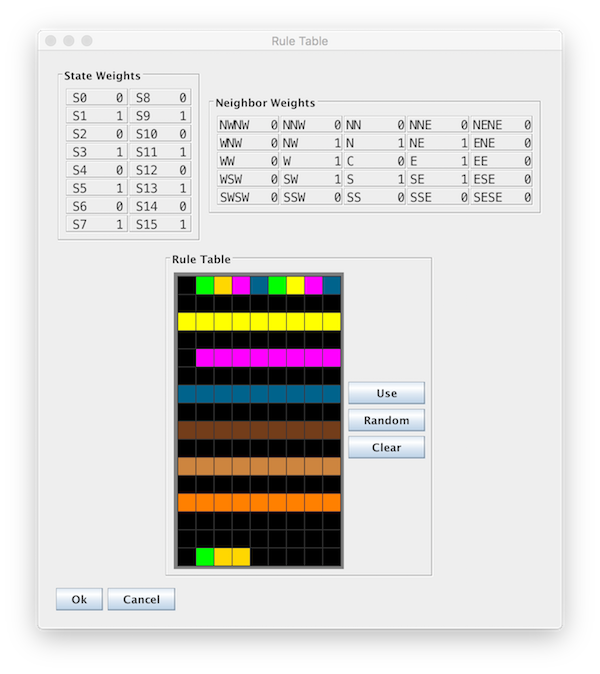Edit the WNW neighbor weight
Image resolution: width=600 pixels, height=674 pixels.
click(248, 143)
